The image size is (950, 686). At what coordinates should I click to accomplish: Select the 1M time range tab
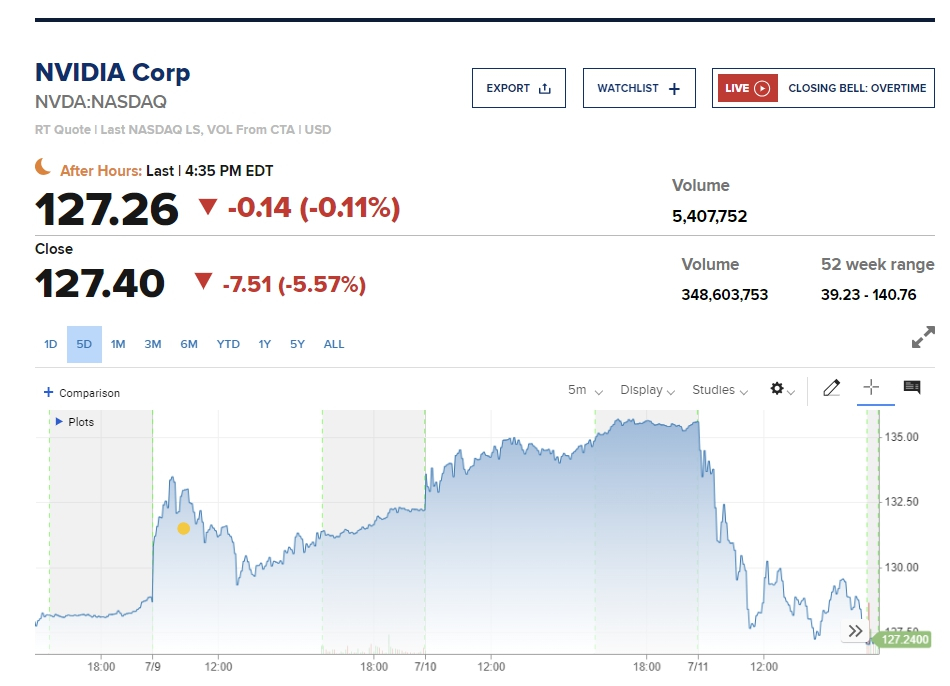[x=118, y=344]
